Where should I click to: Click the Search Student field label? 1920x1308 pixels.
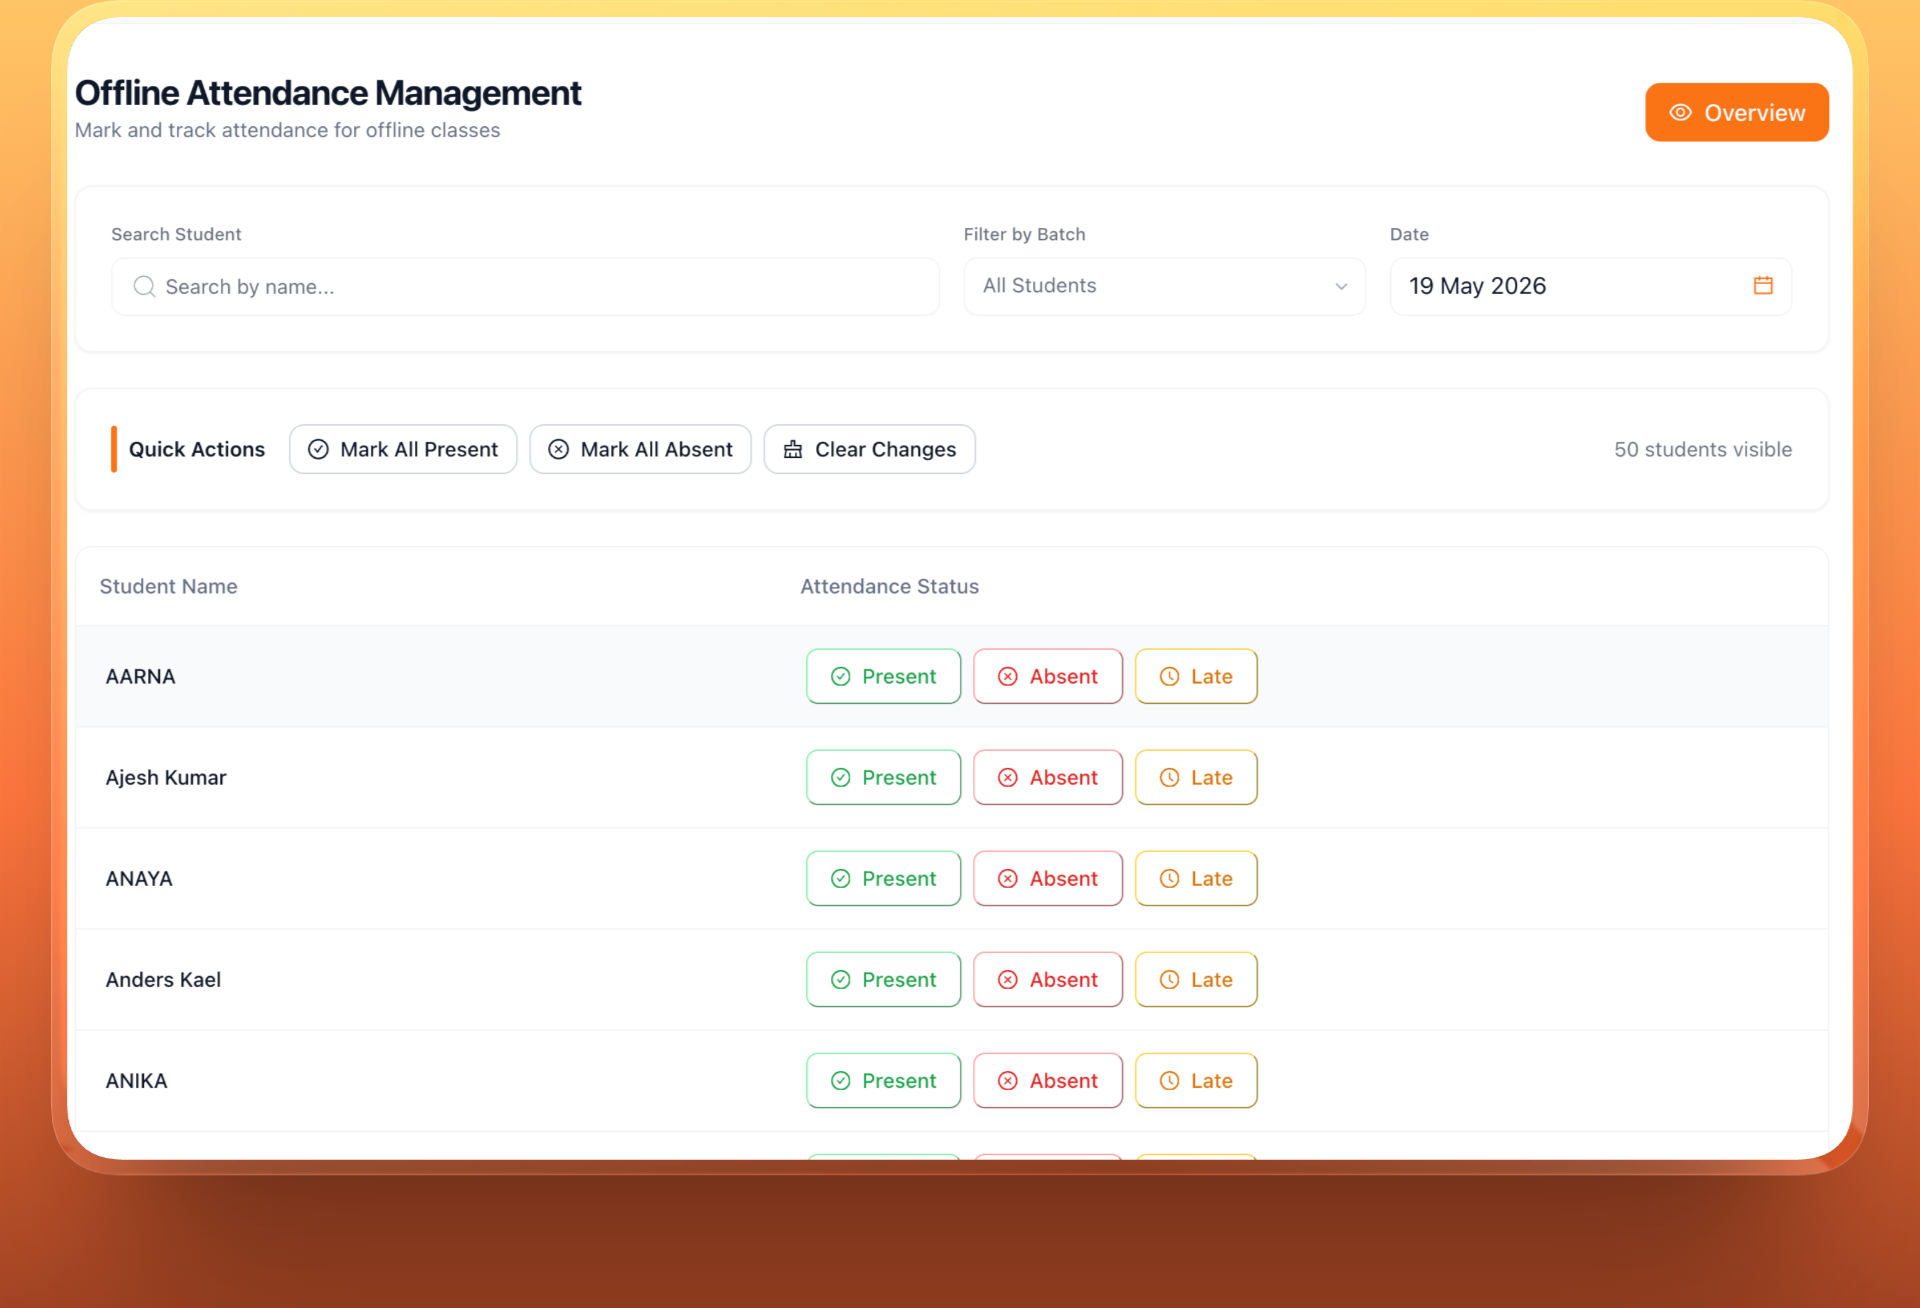click(176, 234)
